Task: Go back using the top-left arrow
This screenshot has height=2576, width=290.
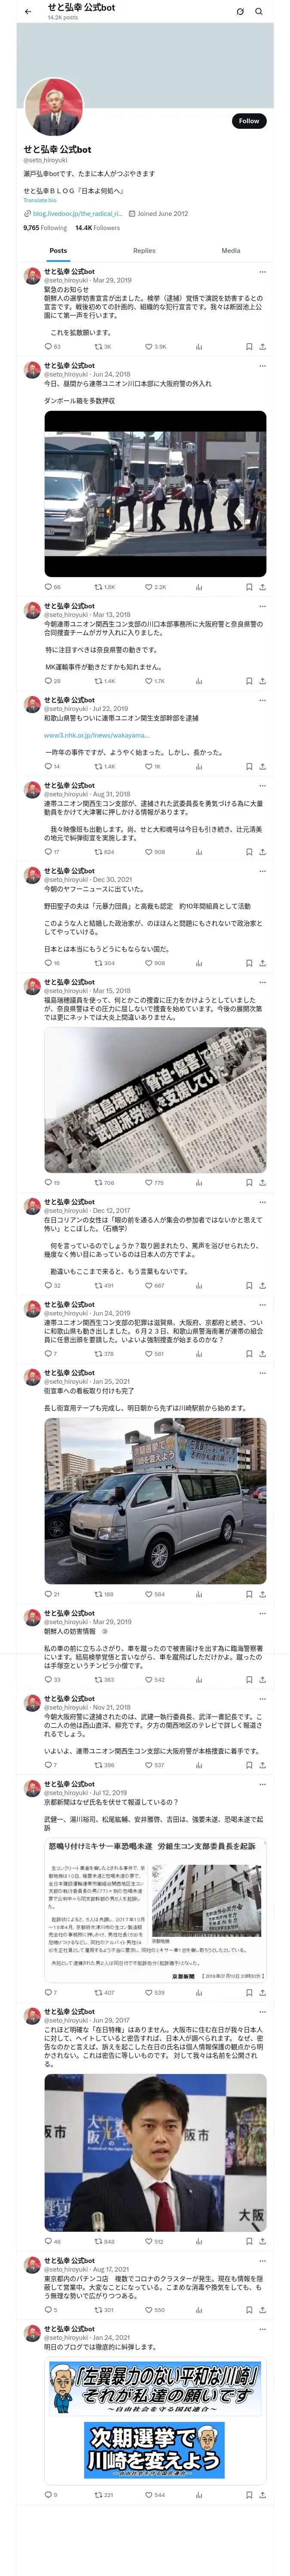Action: [x=28, y=12]
